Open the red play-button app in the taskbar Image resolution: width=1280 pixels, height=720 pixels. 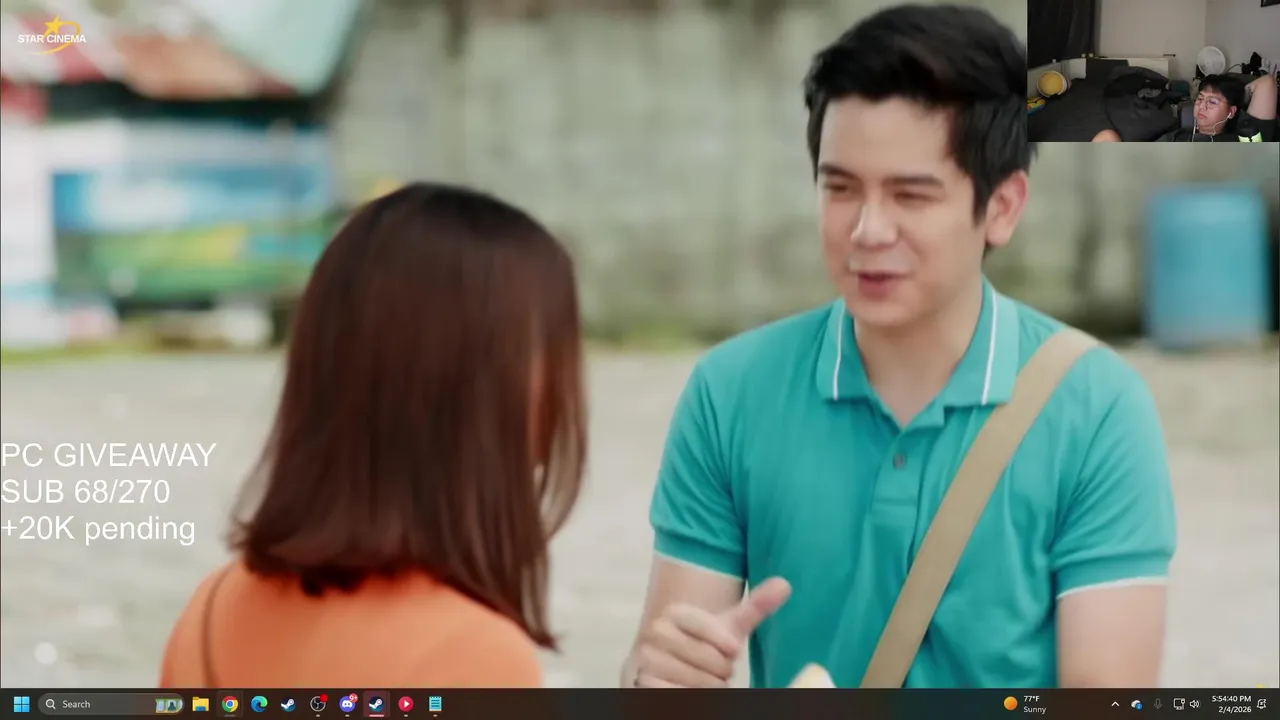tap(406, 704)
